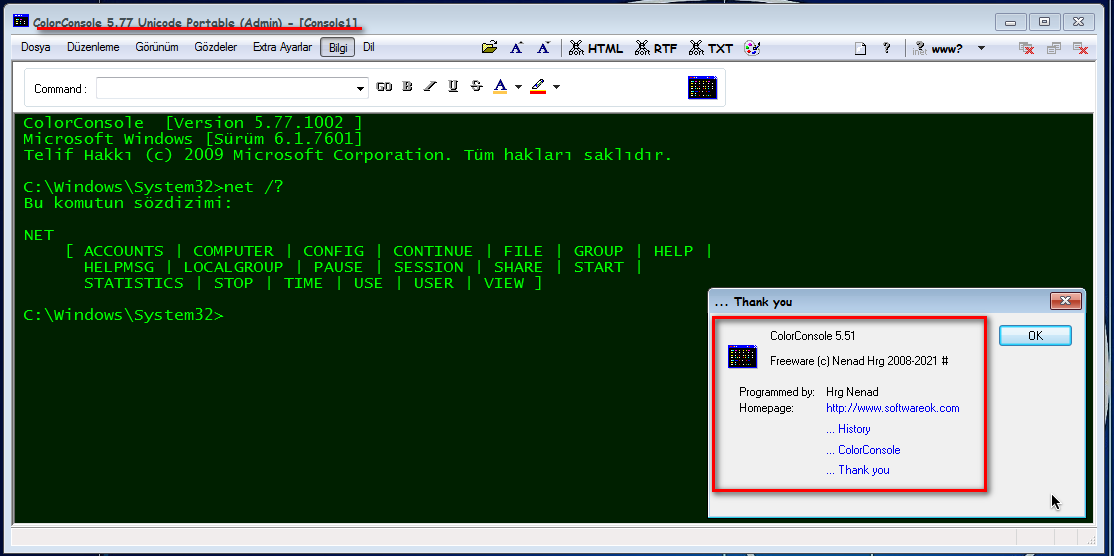Viewport: 1114px width, 556px height.
Task: Open the font color dropdown arrow
Action: (518, 87)
